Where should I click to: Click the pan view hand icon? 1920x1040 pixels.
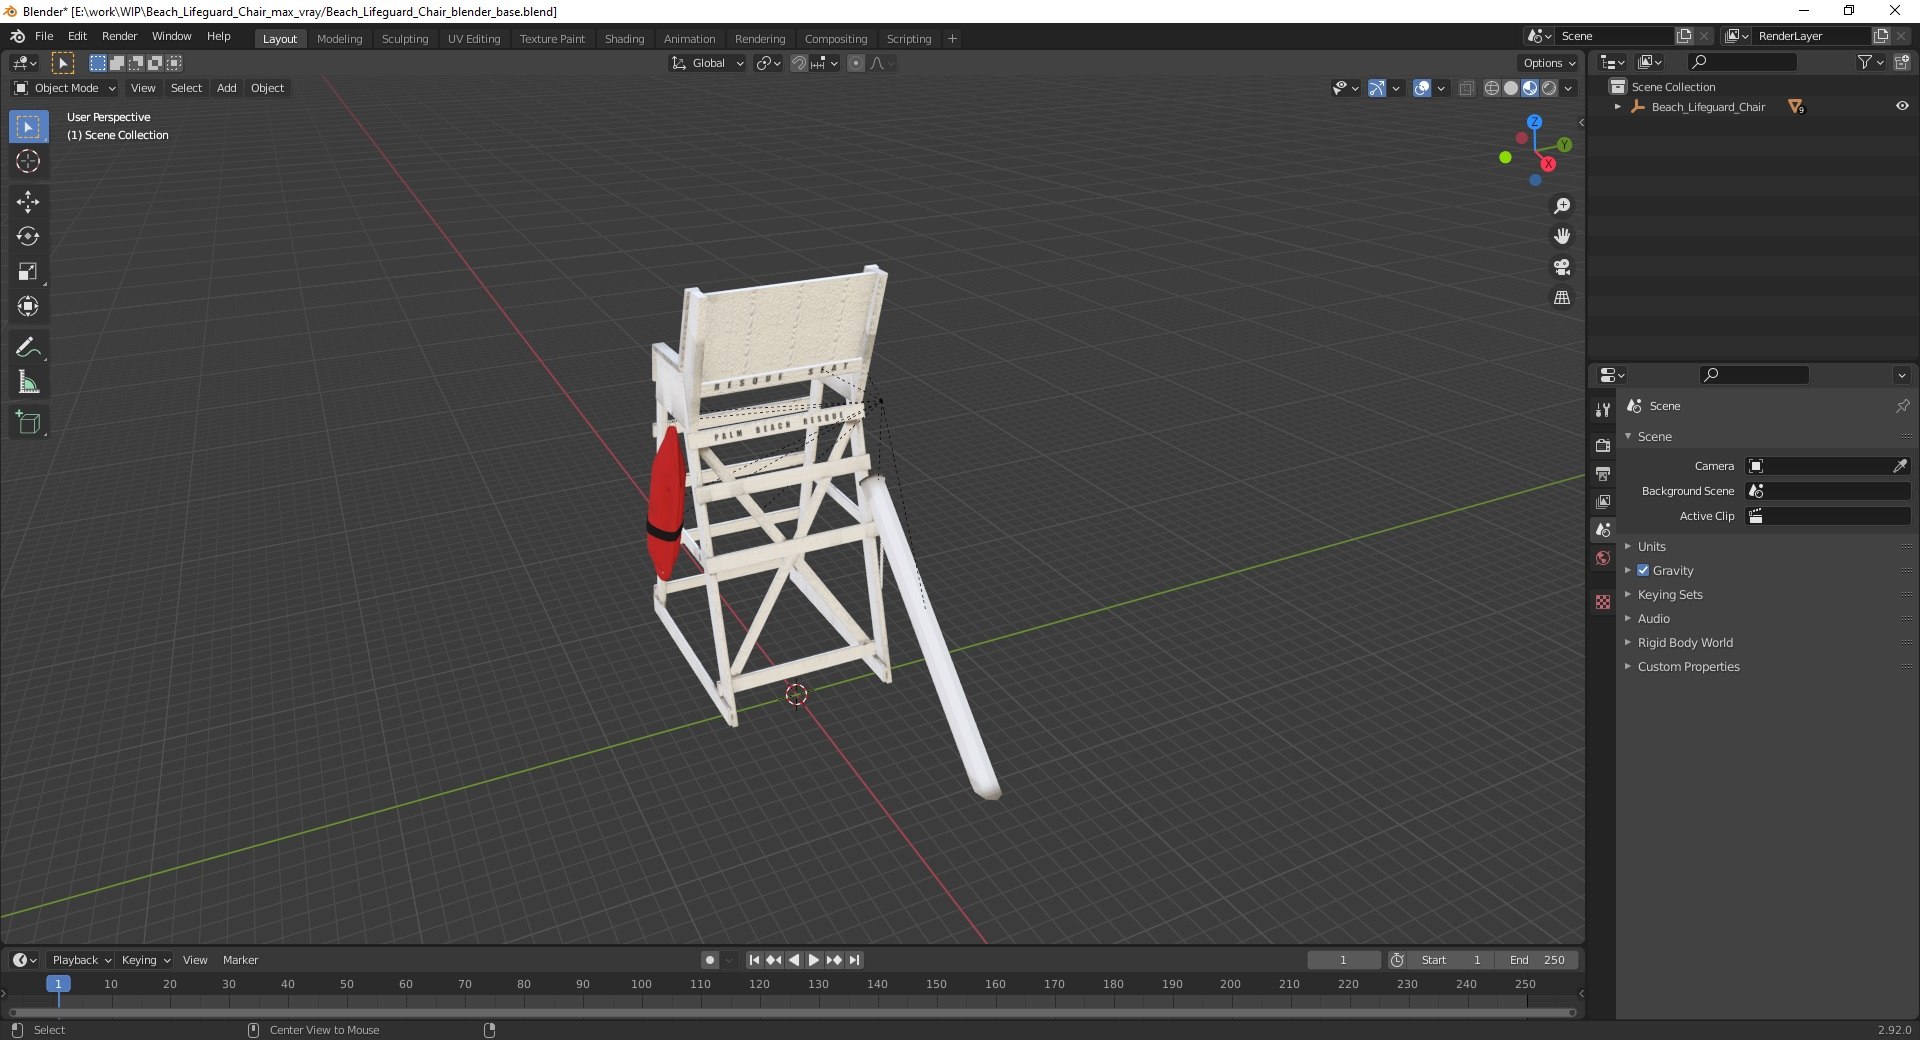point(1561,237)
